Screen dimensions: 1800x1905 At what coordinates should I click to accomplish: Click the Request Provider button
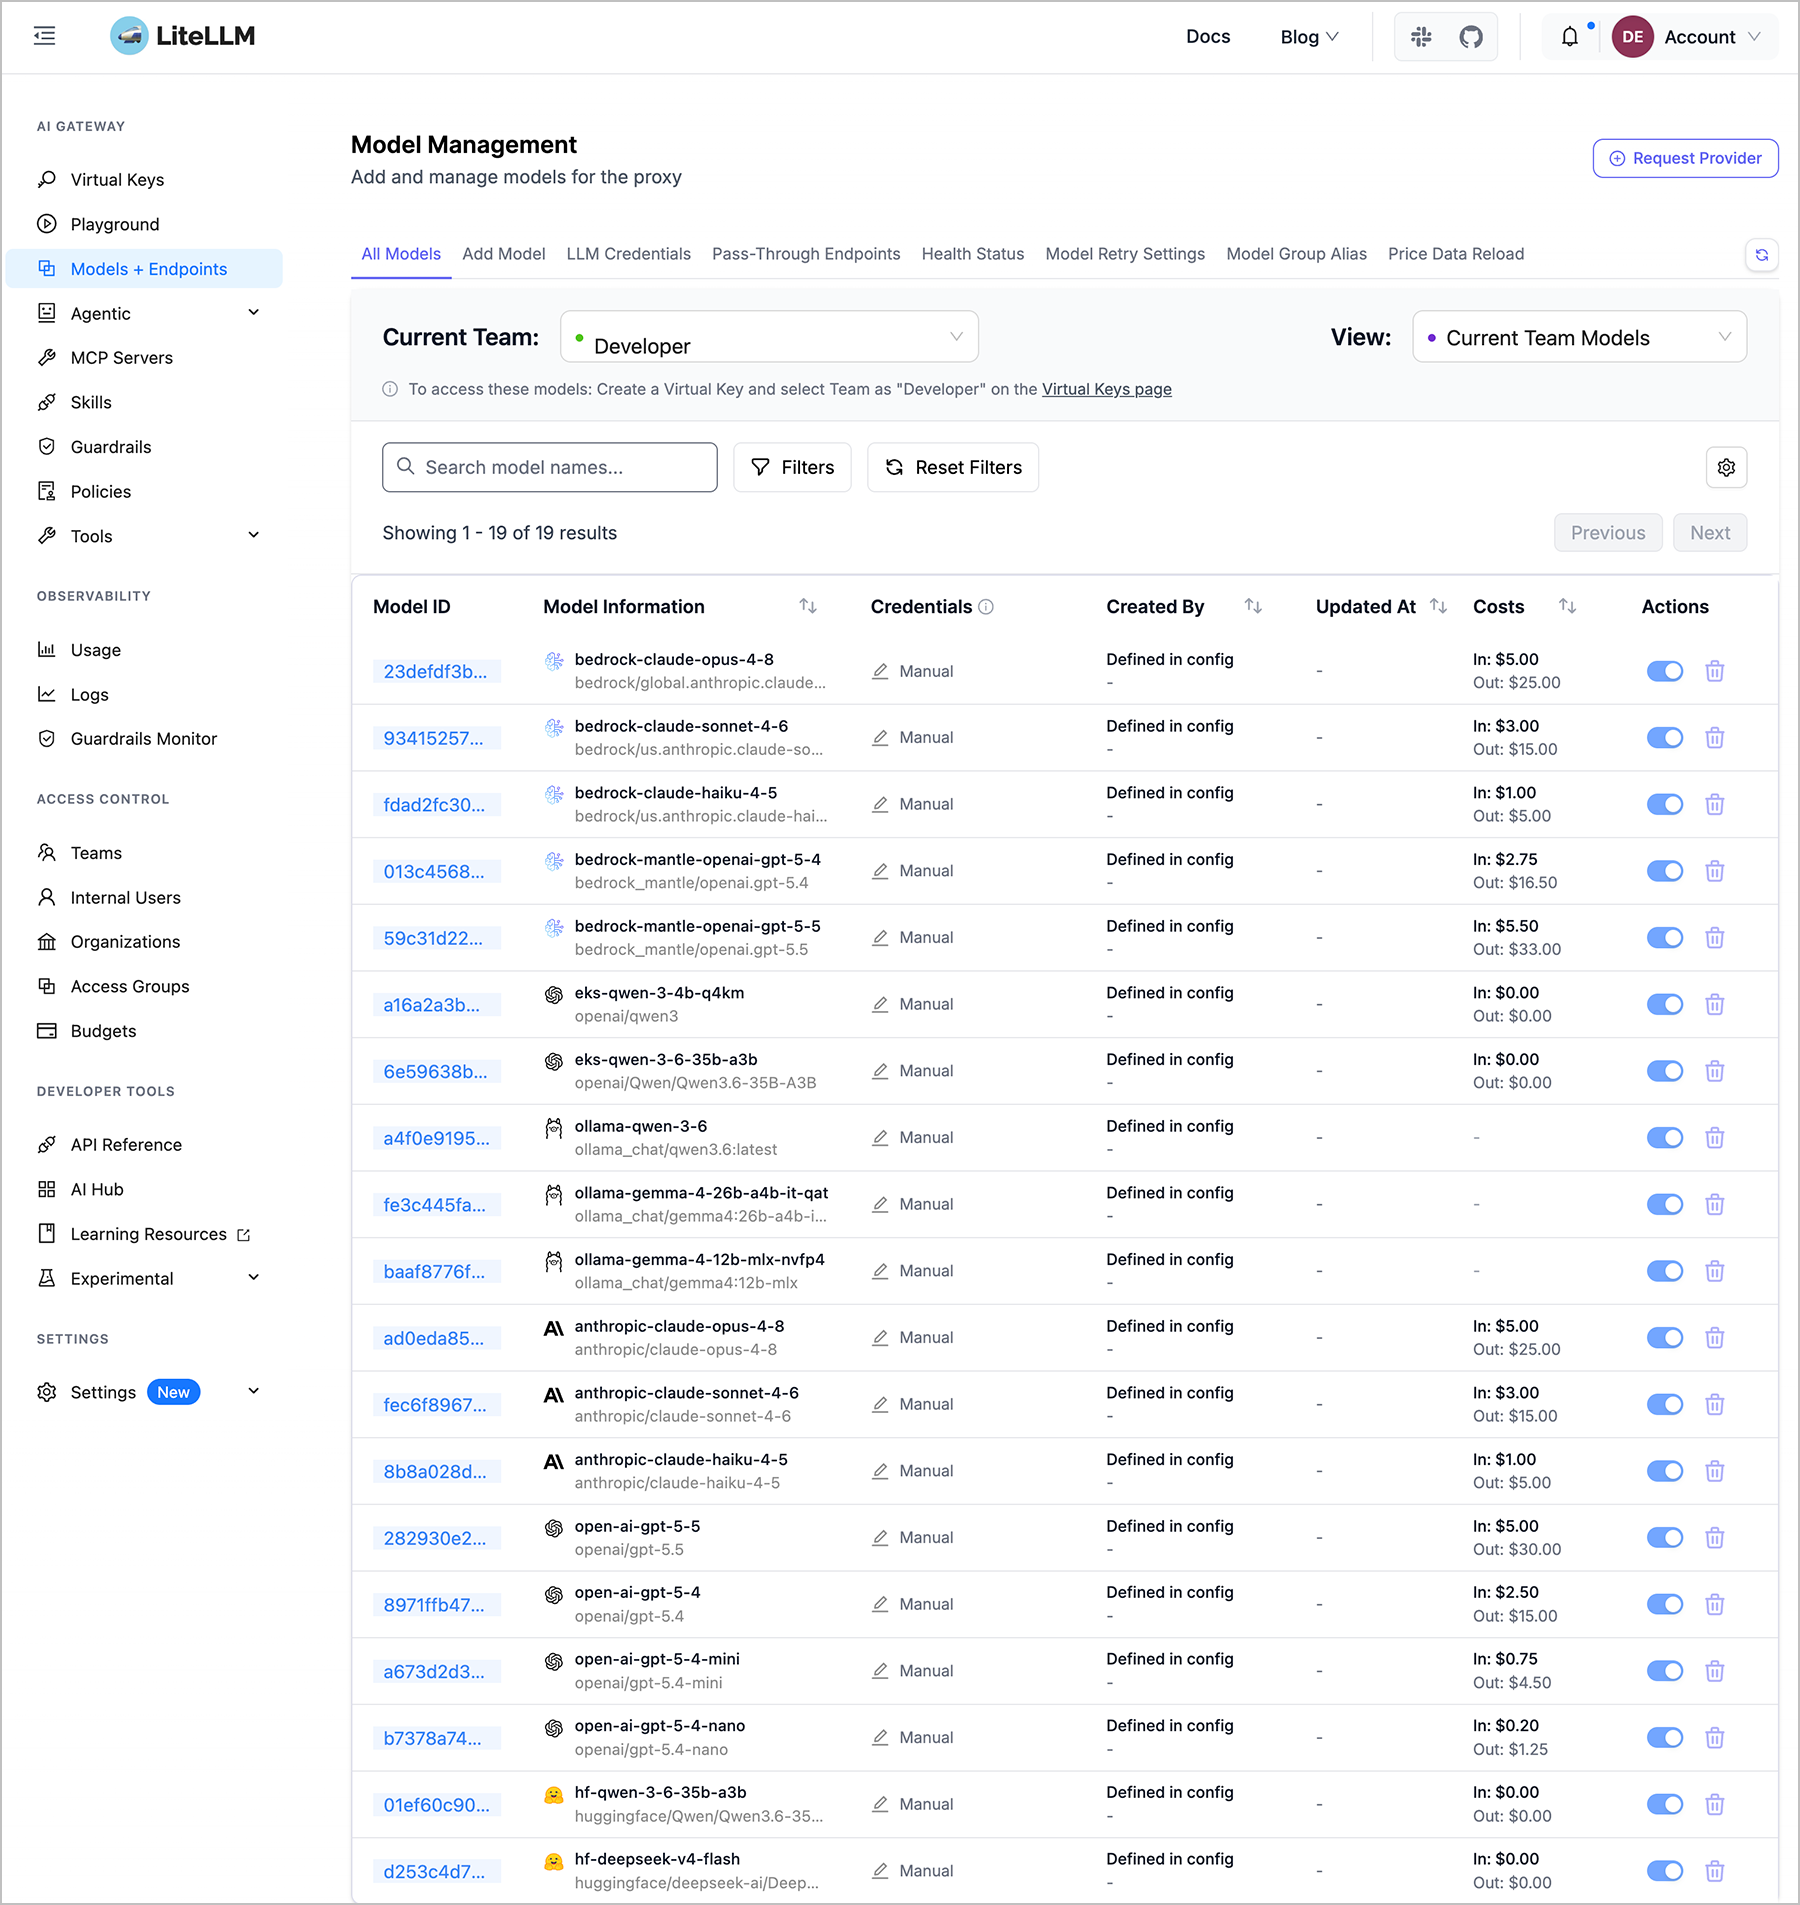(1685, 158)
